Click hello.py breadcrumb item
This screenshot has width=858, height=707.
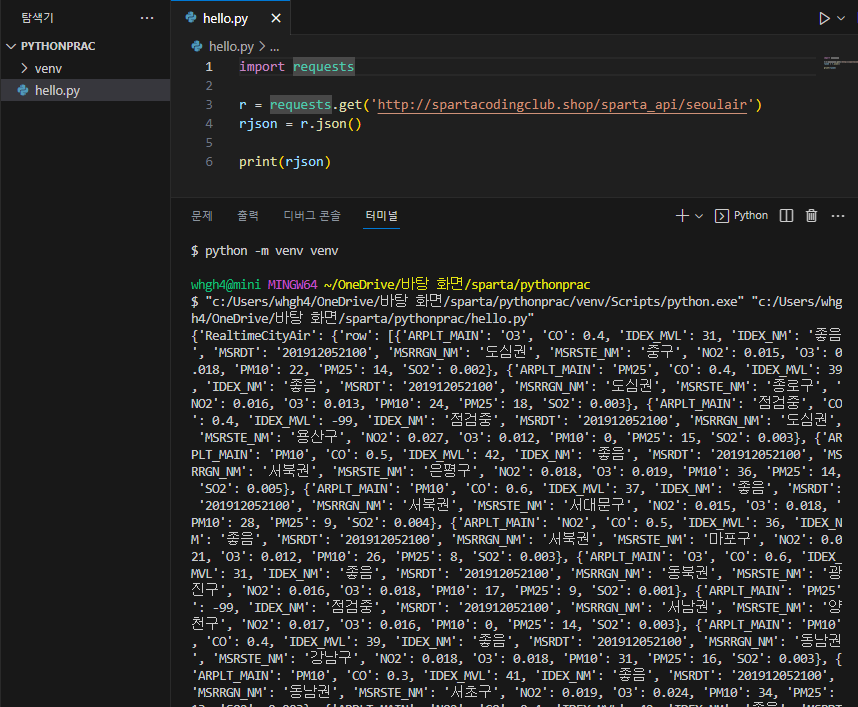[x=231, y=47]
